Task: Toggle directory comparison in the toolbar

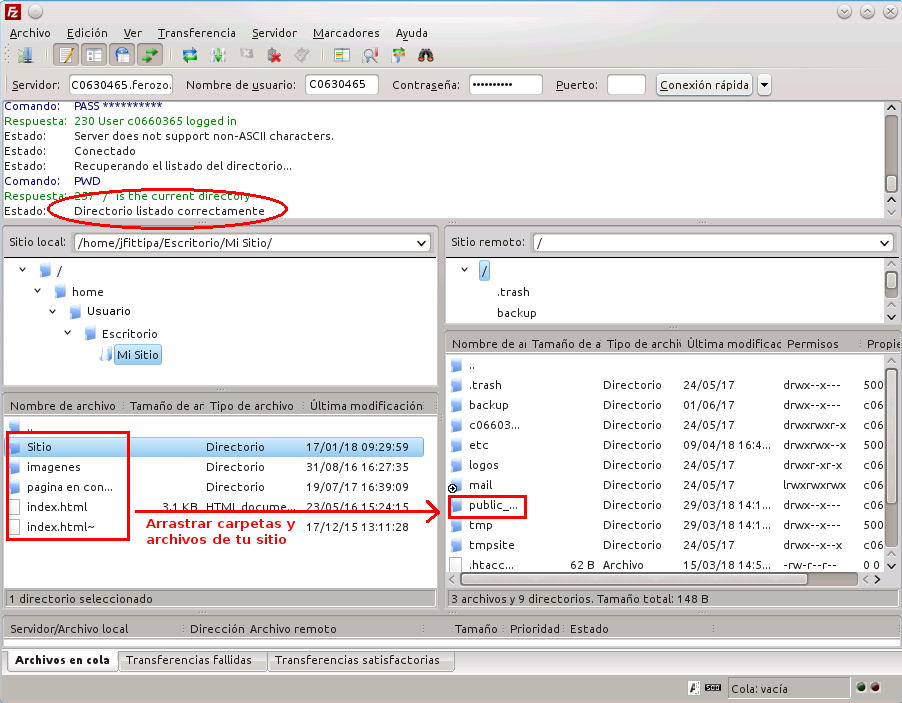Action: [342, 55]
